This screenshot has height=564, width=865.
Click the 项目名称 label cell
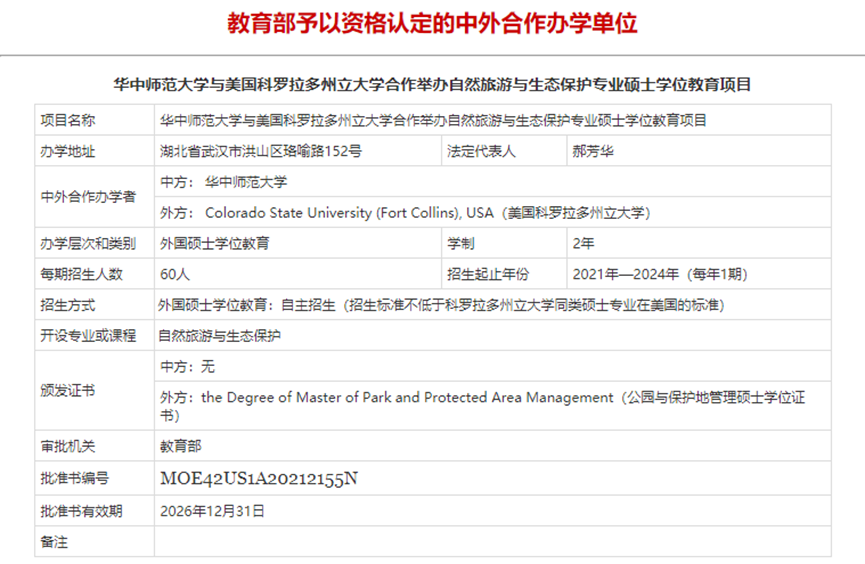pyautogui.click(x=68, y=120)
